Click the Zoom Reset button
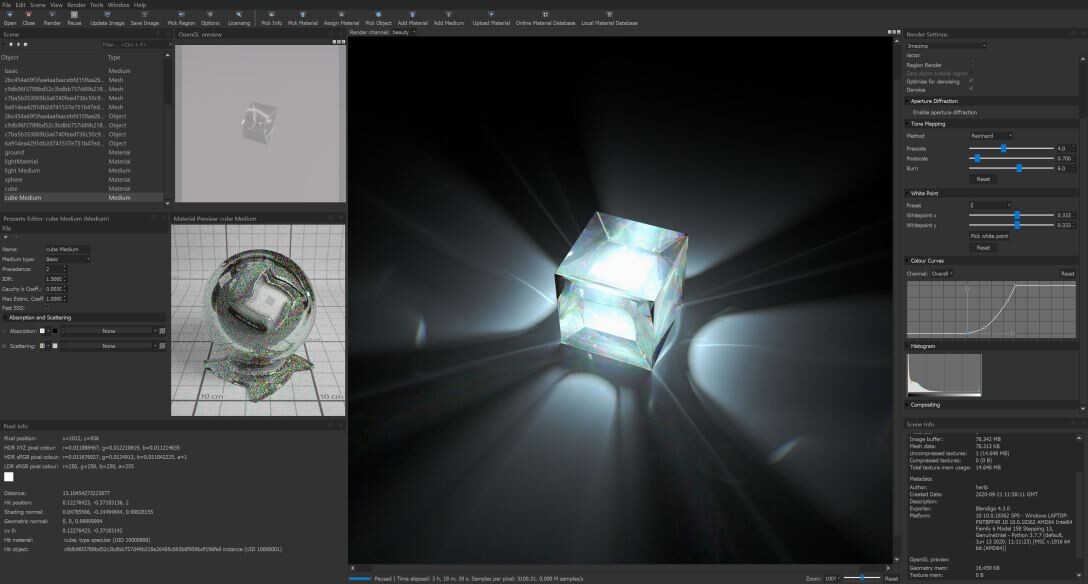This screenshot has height=584, width=1088. pyautogui.click(x=892, y=578)
